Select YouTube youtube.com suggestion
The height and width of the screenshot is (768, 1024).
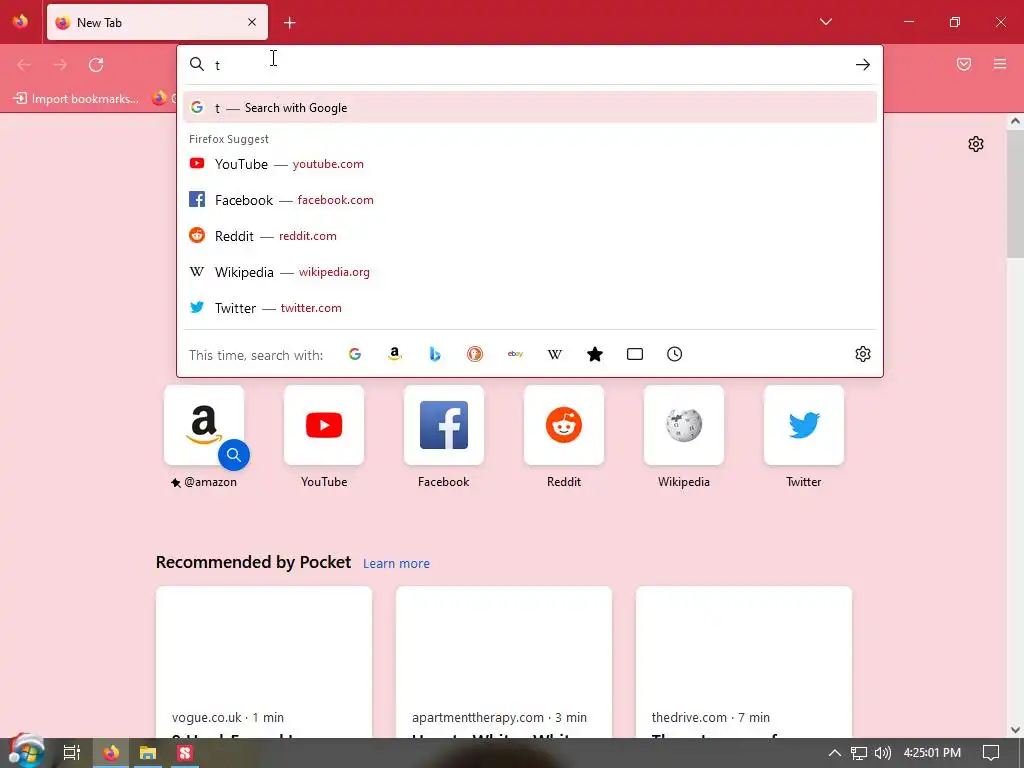pyautogui.click(x=530, y=164)
